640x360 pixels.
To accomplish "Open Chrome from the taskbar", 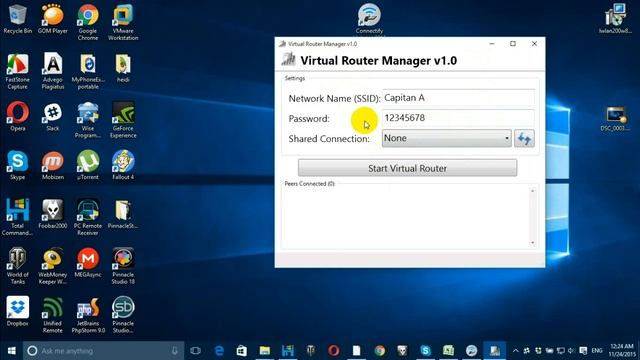I will click(x=380, y=351).
